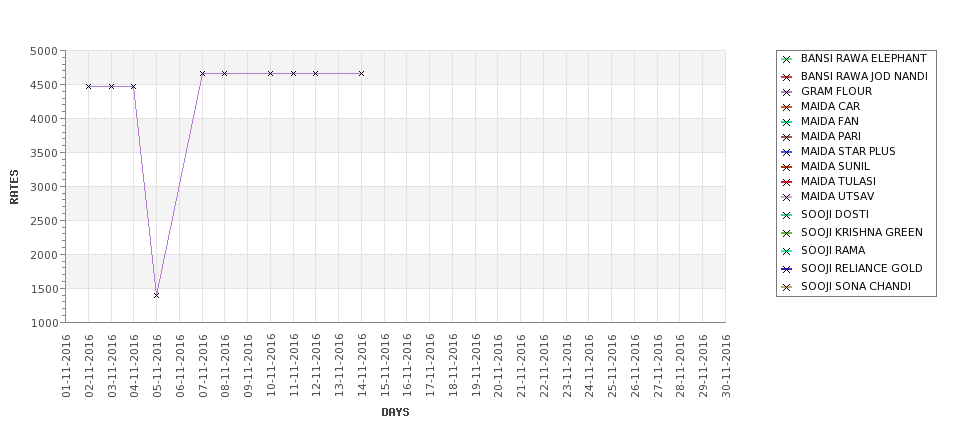Image resolution: width=975 pixels, height=429 pixels.
Task: Click the data point for 10-11-2016
Action: coord(270,73)
